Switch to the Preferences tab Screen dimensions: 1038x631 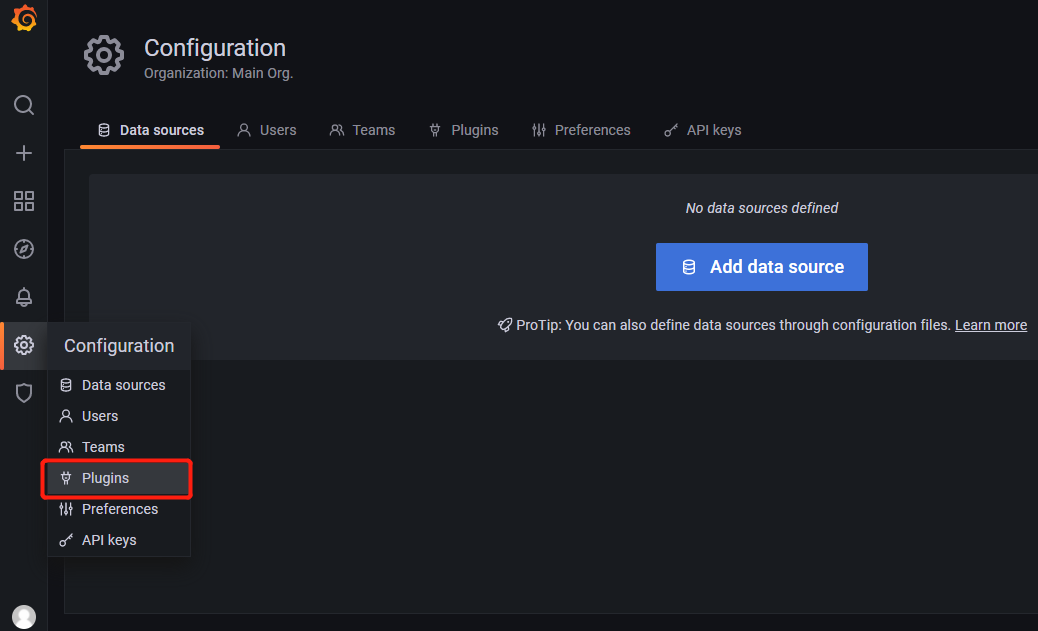coord(581,130)
